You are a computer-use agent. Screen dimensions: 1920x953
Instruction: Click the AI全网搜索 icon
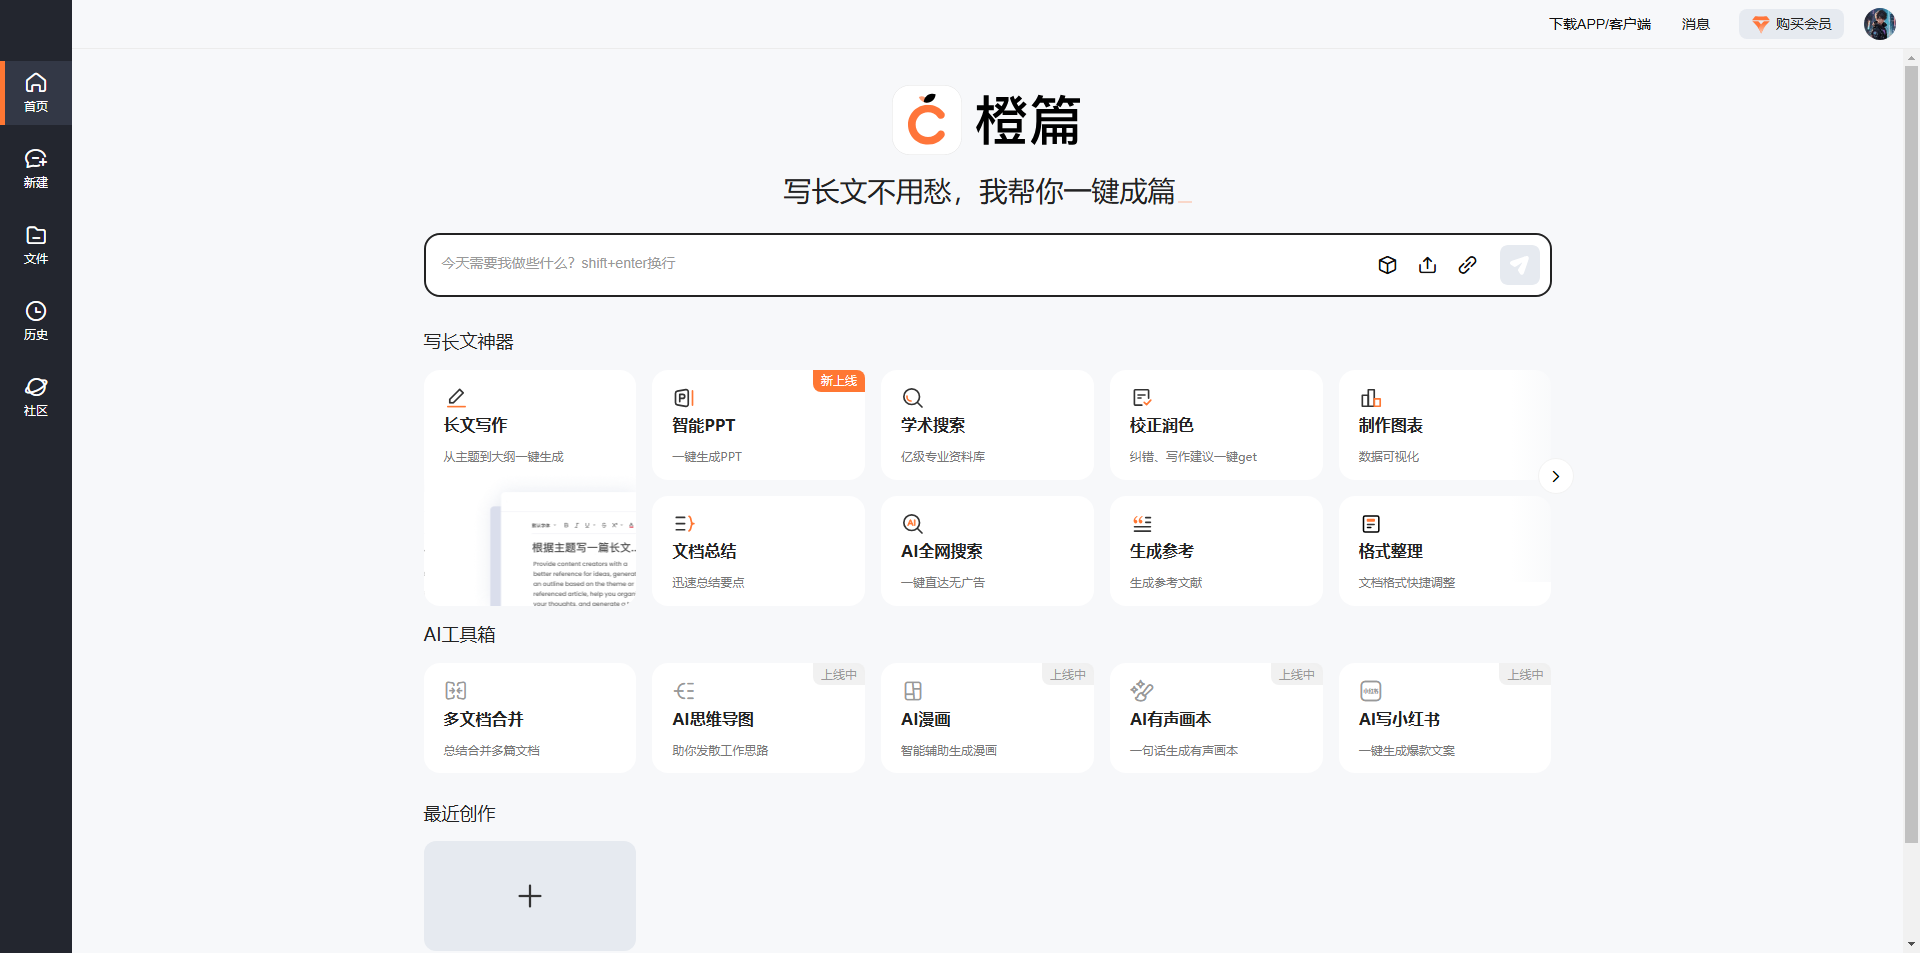pos(912,523)
